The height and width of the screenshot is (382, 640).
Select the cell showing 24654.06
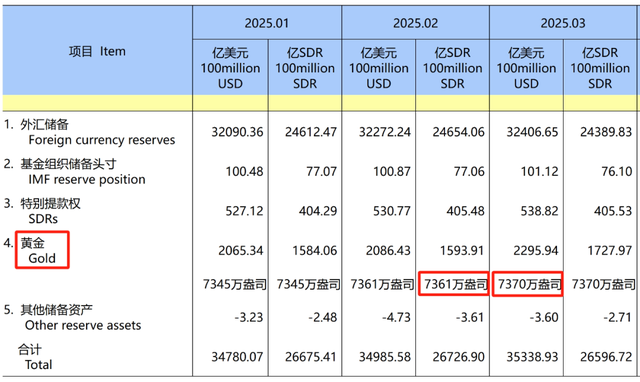coord(459,132)
